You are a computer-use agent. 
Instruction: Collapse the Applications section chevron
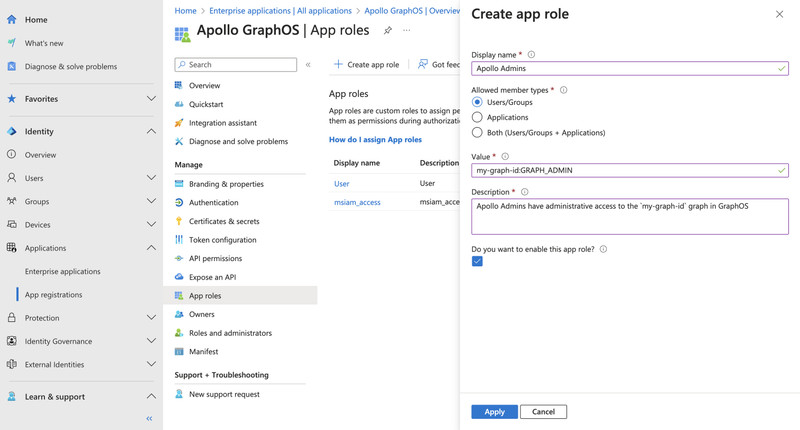[151, 248]
